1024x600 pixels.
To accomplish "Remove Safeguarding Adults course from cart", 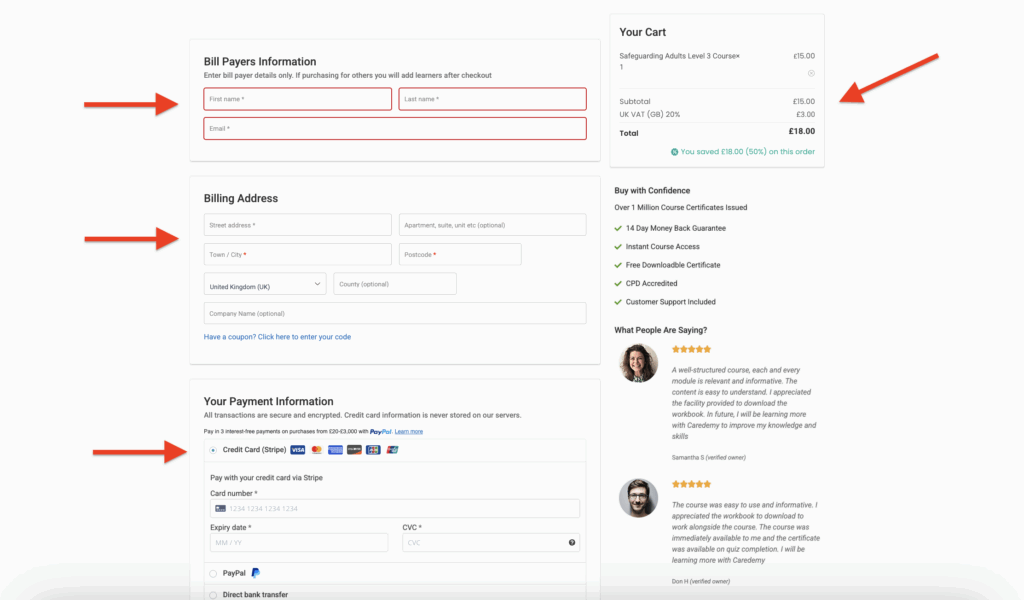I will pos(811,73).
